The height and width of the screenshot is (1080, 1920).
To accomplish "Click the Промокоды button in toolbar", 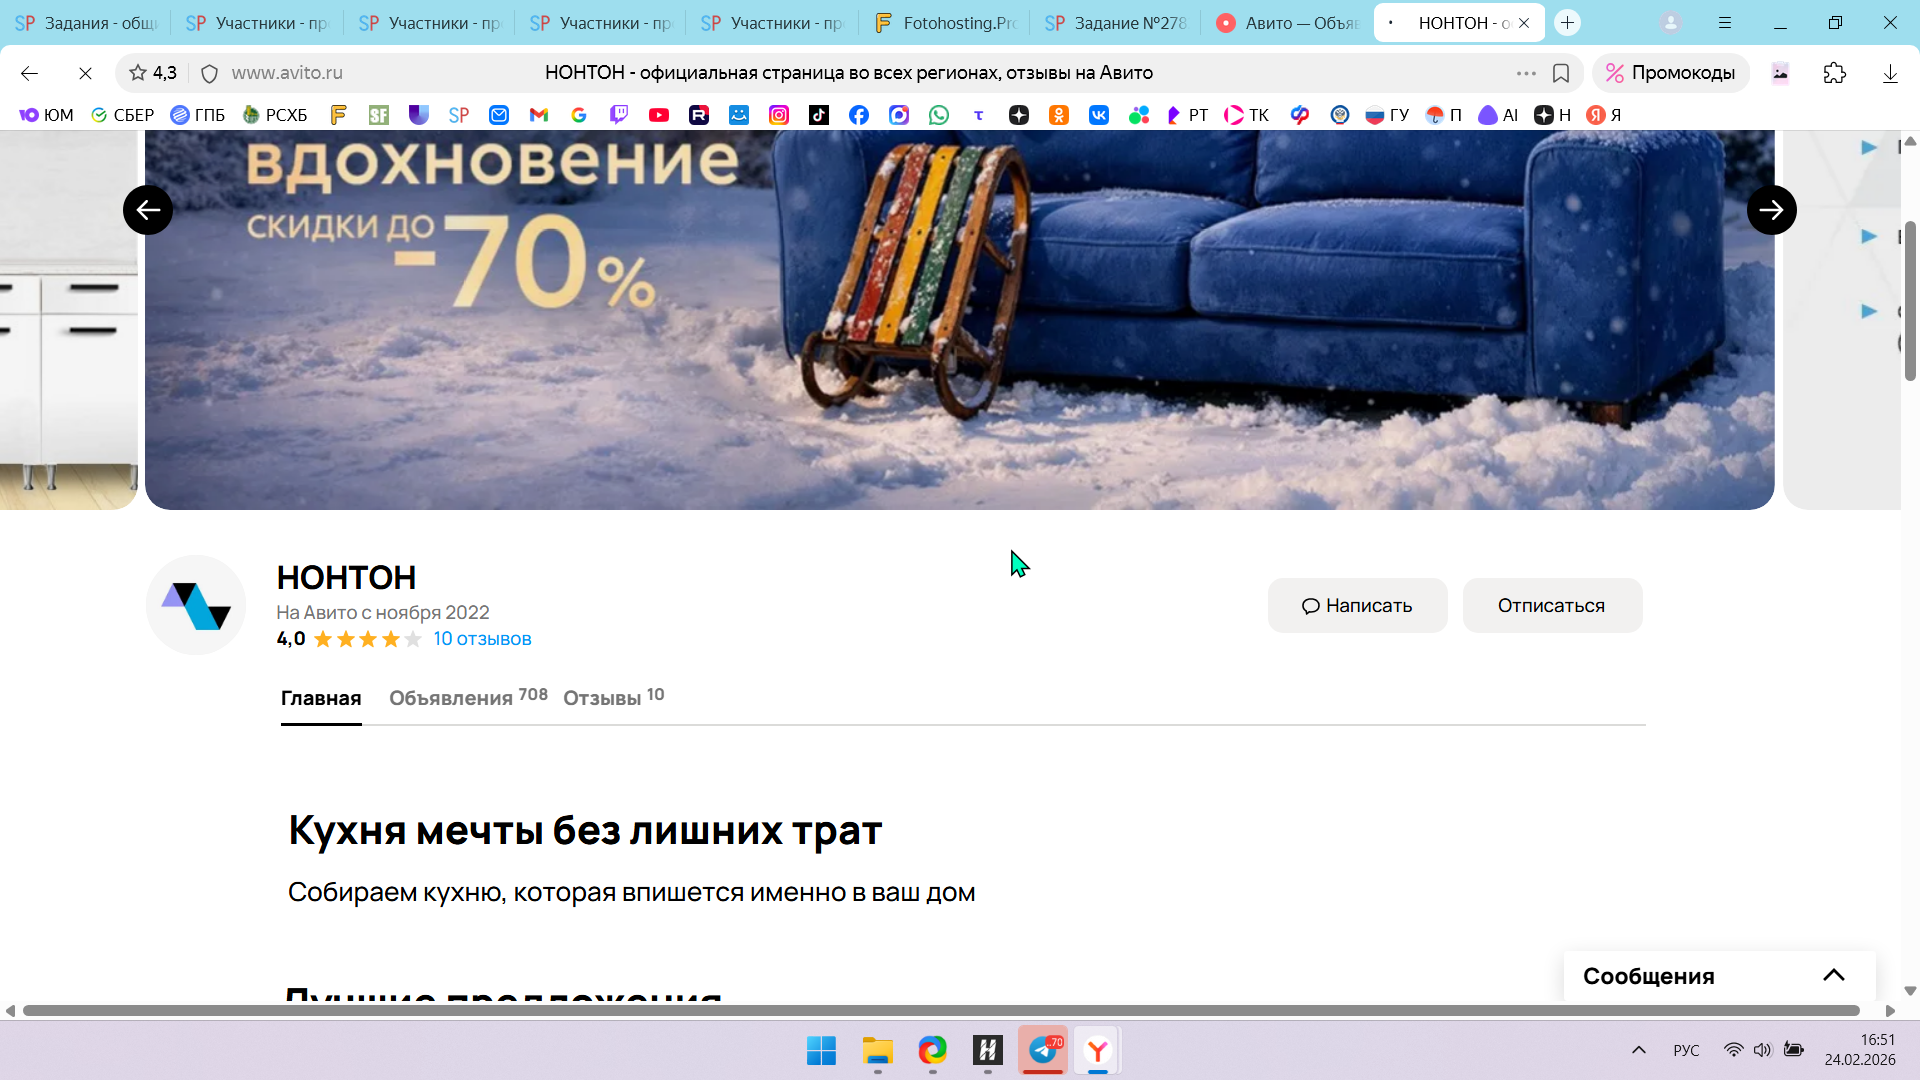I will [x=1671, y=73].
